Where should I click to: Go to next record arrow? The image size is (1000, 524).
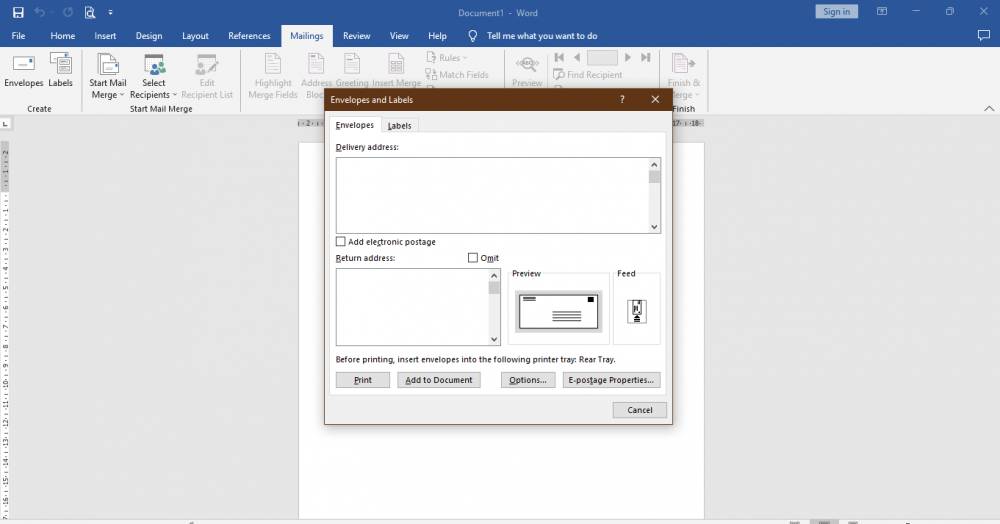(628, 57)
